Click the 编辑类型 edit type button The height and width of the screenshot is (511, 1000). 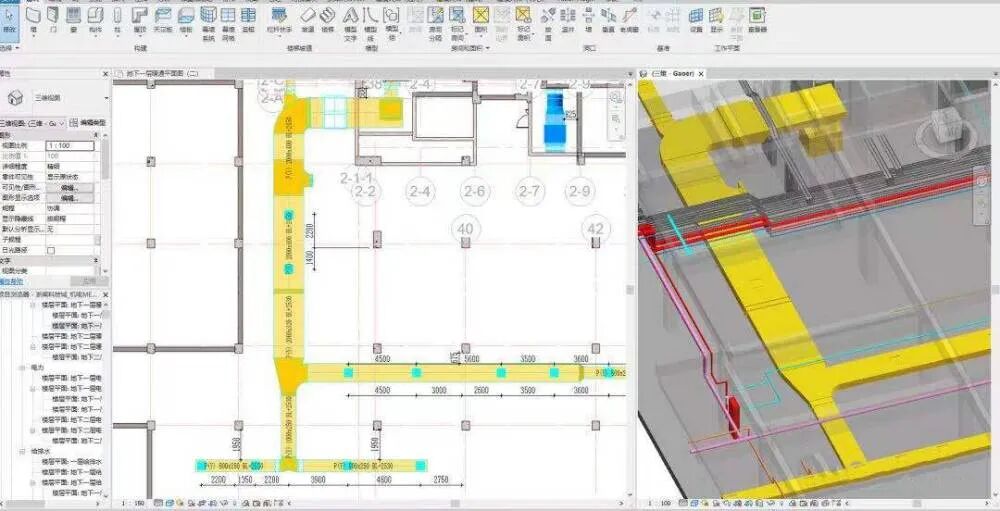pos(88,122)
